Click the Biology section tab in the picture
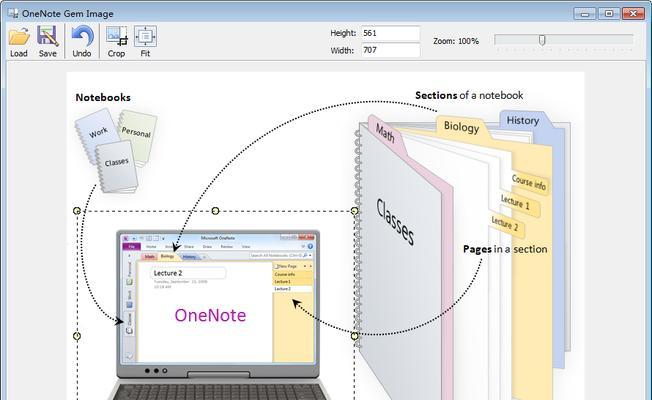 [x=462, y=126]
